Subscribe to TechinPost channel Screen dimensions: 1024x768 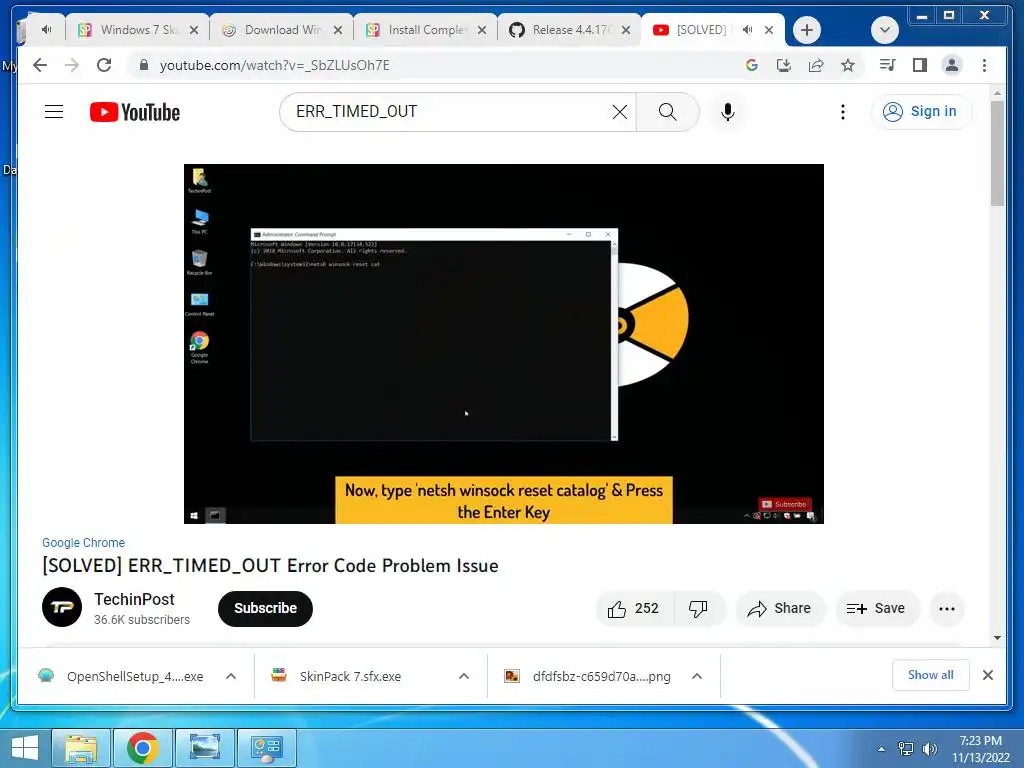[x=265, y=609]
